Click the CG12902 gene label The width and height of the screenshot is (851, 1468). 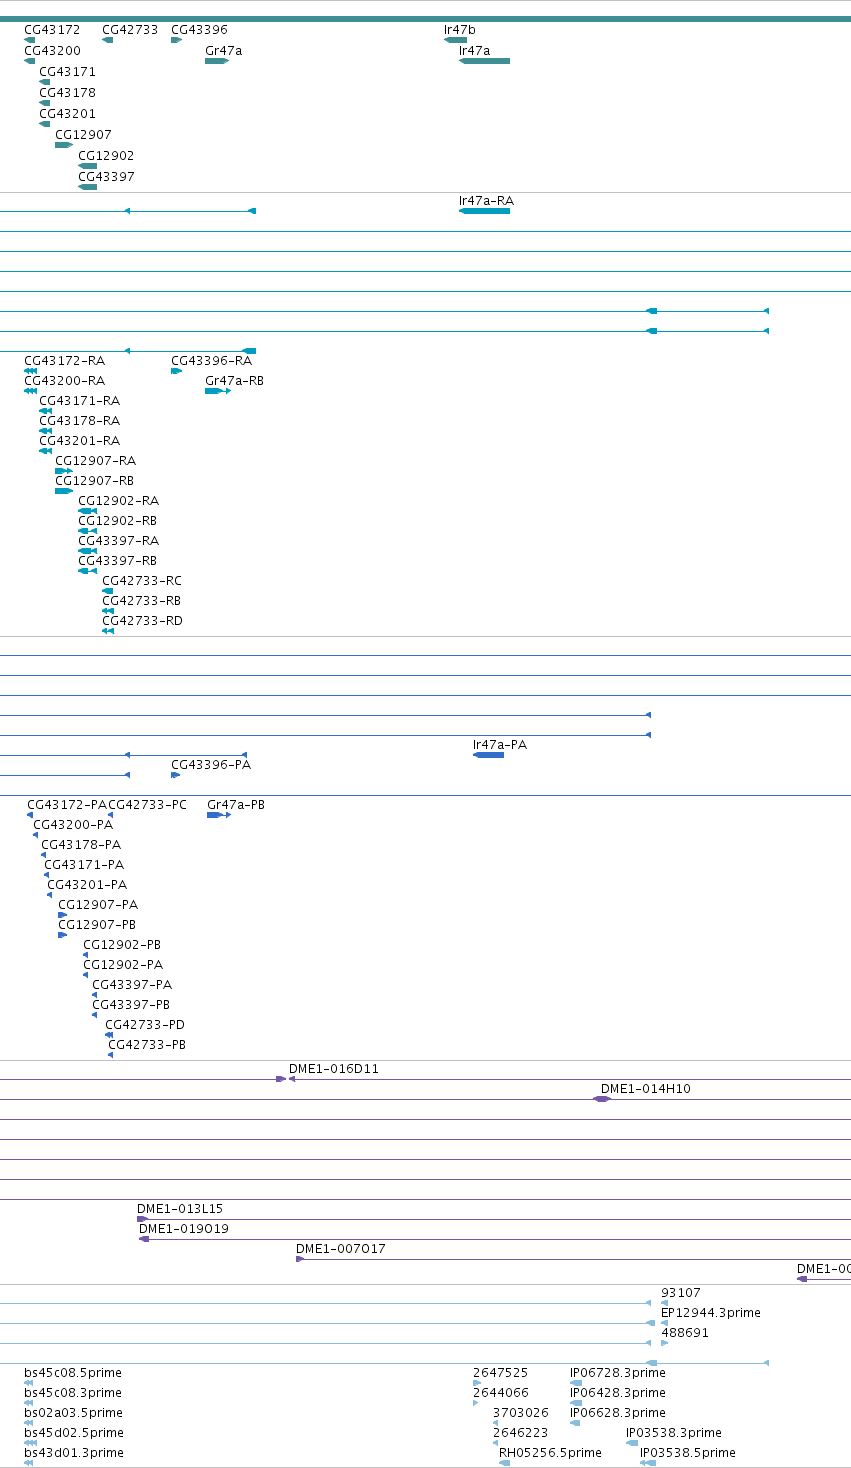[106, 156]
